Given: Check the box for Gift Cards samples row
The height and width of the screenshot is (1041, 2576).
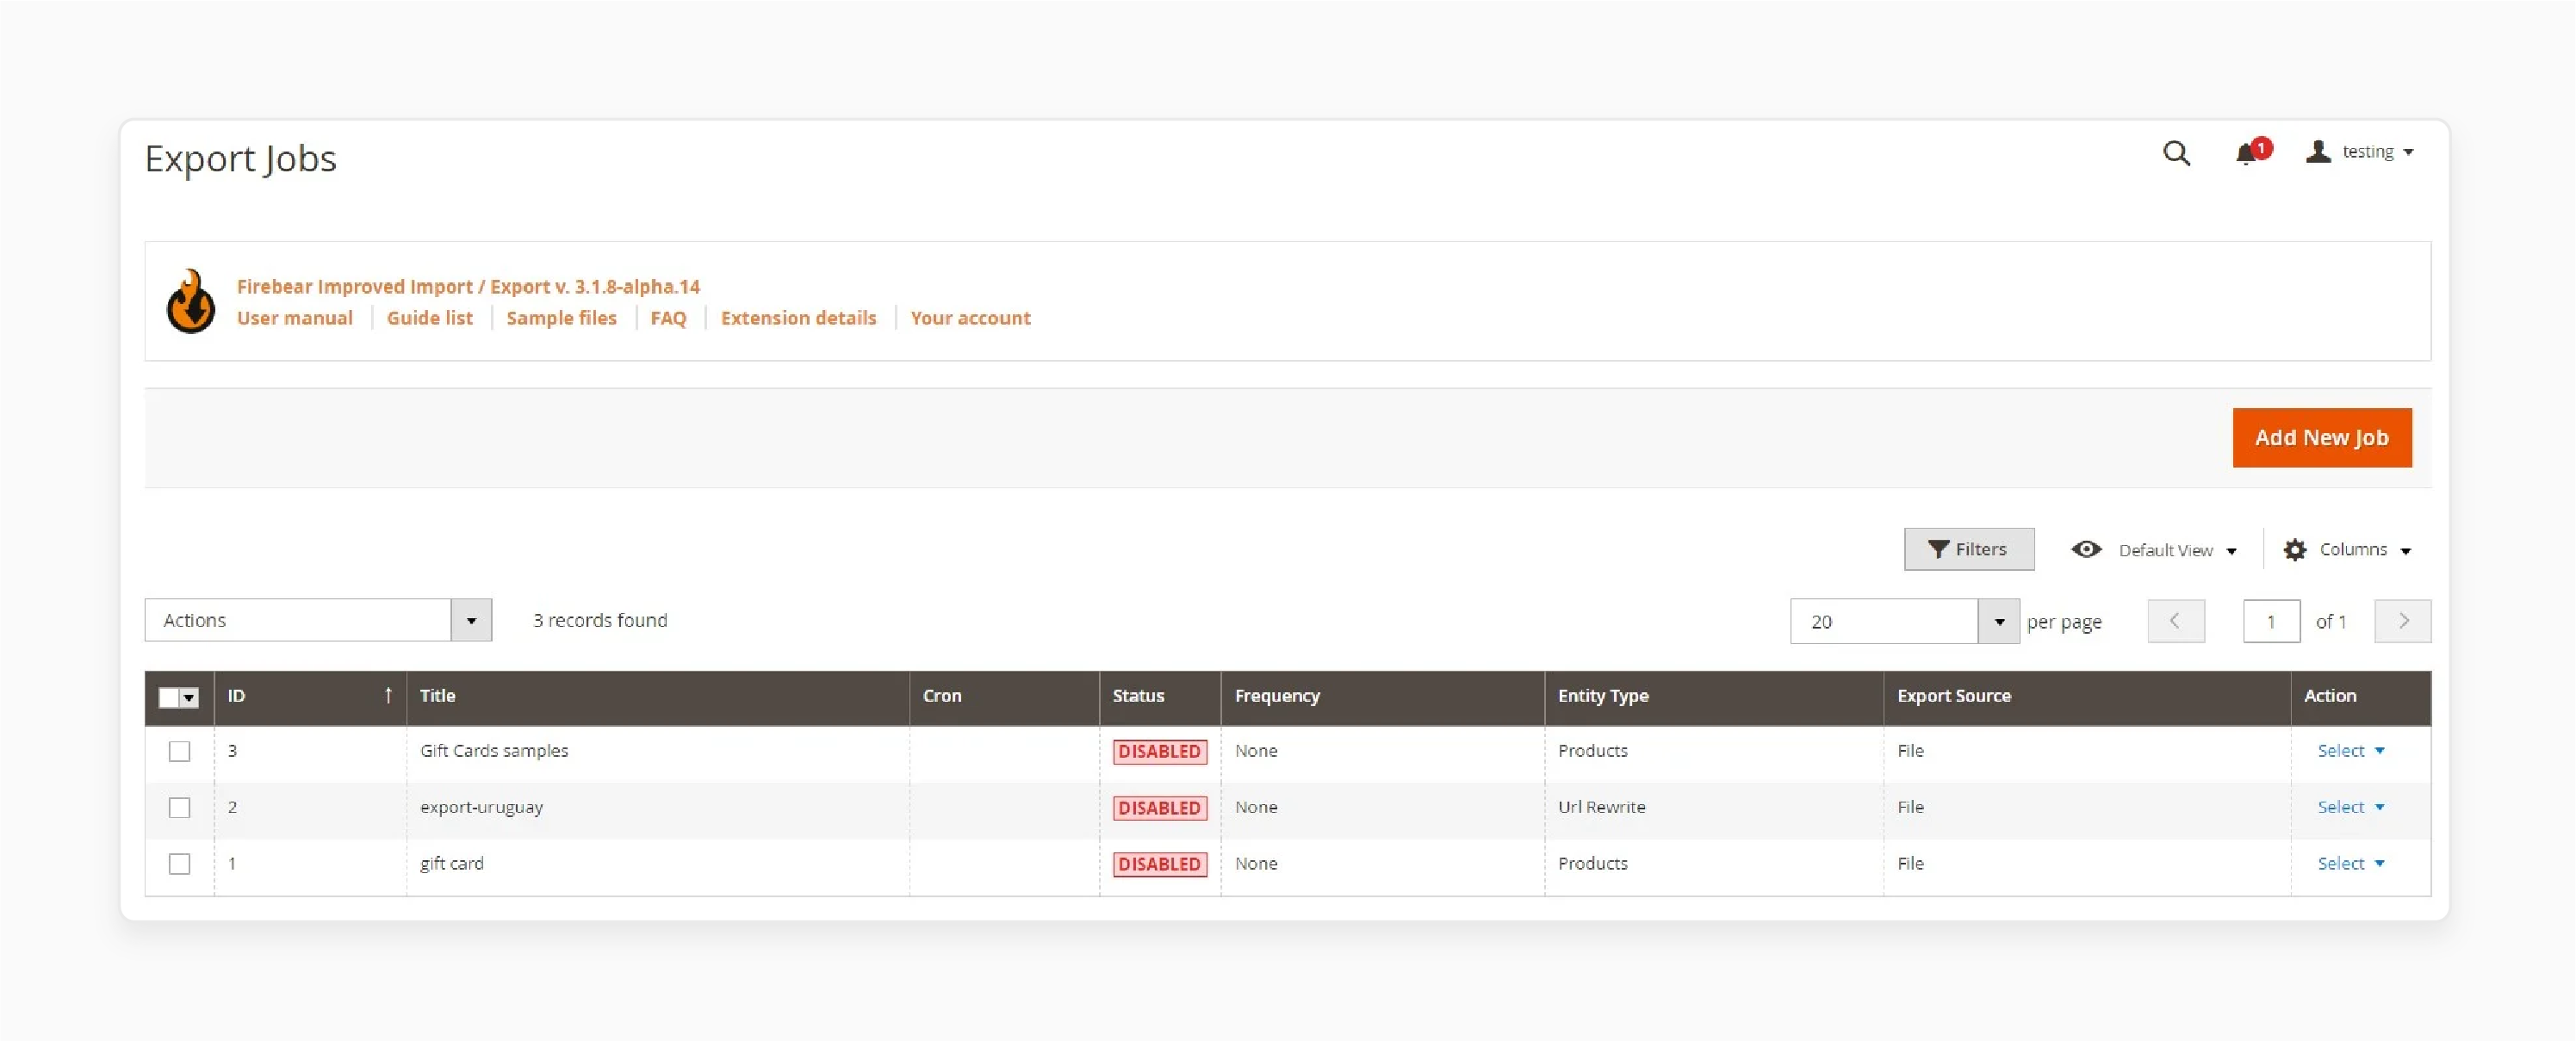Looking at the screenshot, I should pyautogui.click(x=179, y=751).
